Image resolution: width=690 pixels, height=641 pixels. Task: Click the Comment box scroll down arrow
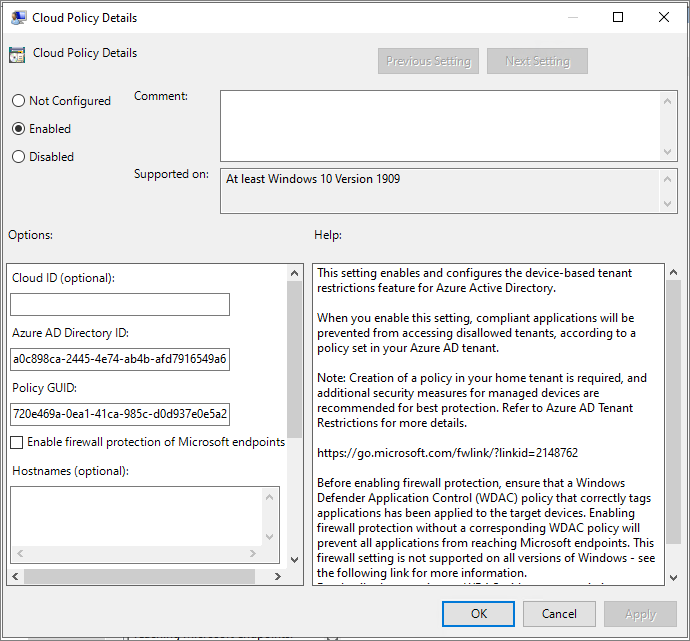667,152
